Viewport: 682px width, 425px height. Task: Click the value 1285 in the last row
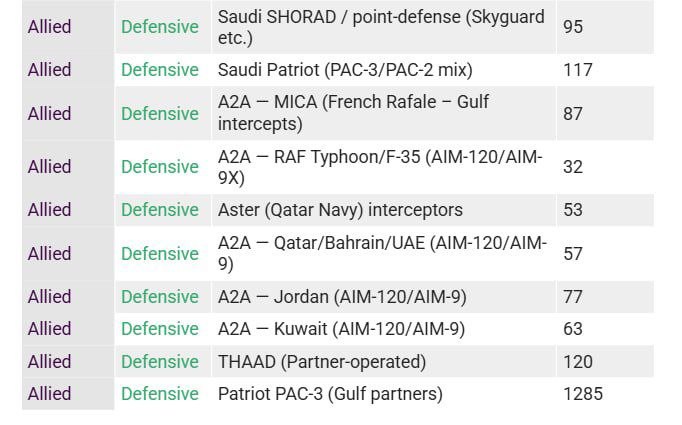pos(583,394)
